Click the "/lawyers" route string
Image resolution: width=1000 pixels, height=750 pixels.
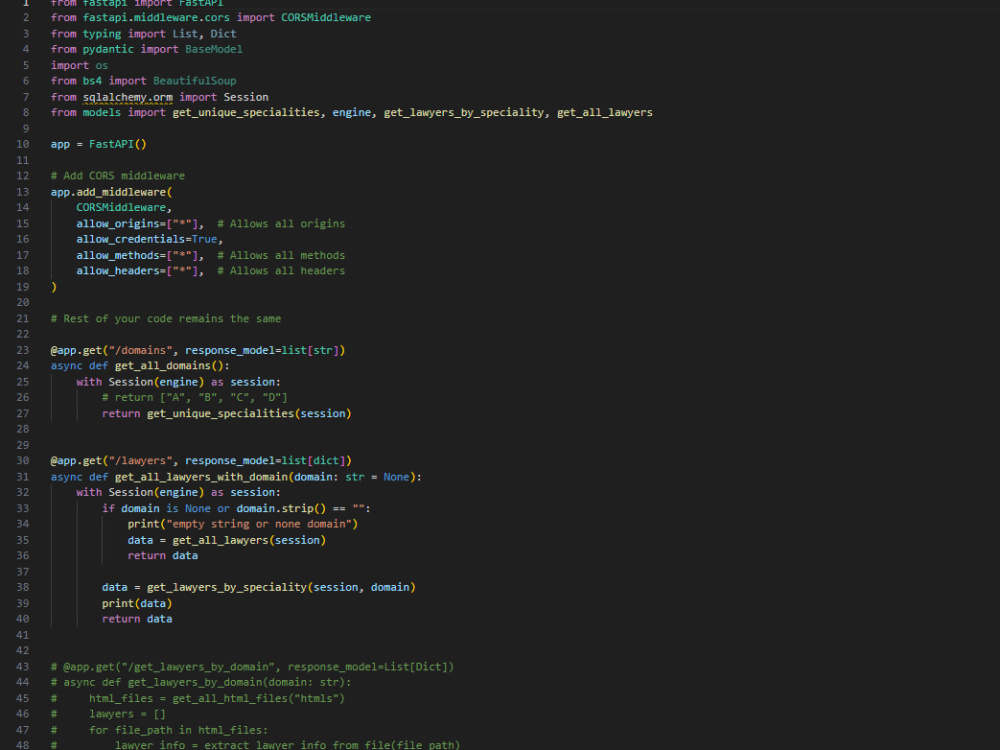140,460
